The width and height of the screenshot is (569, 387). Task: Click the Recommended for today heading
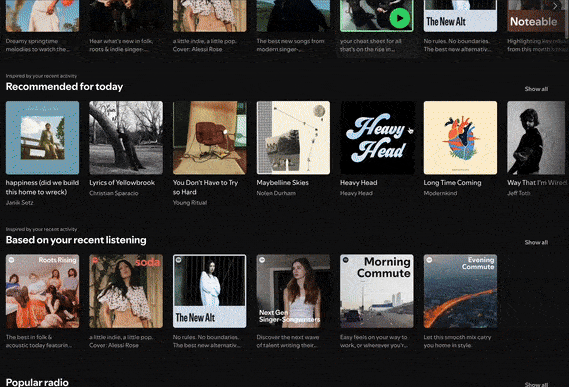coord(64,87)
